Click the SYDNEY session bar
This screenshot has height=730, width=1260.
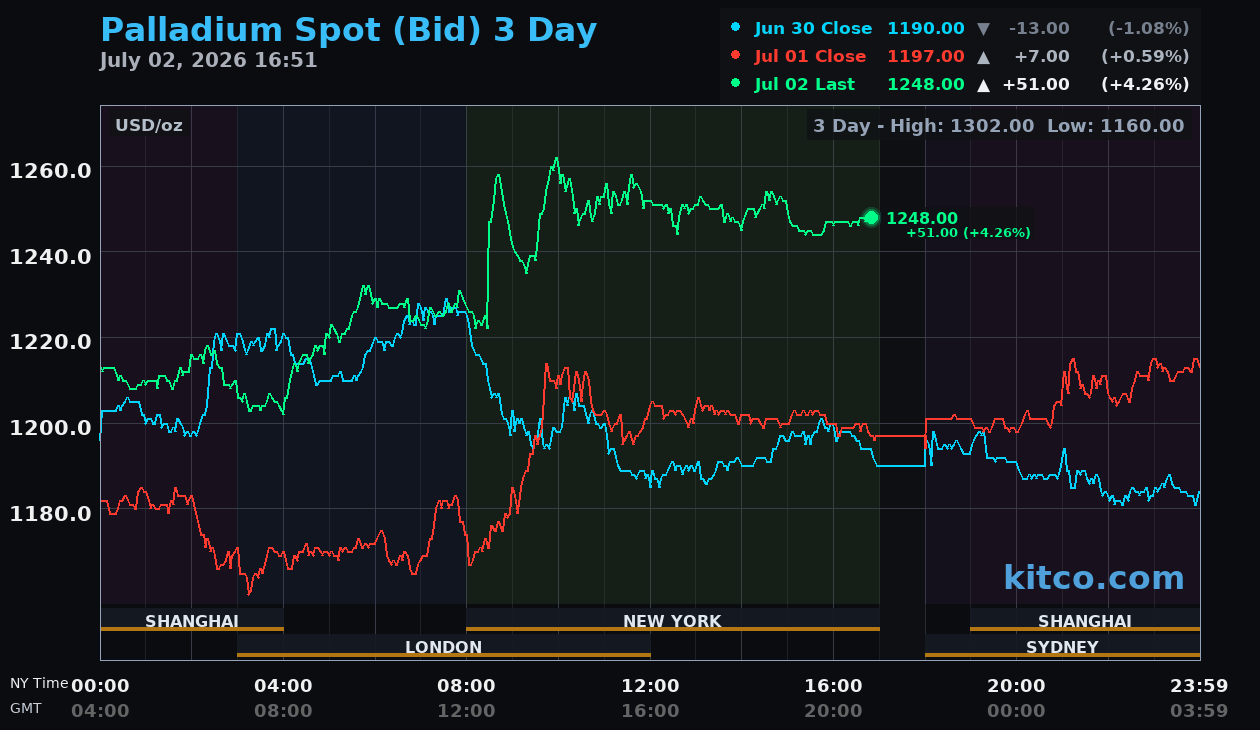1062,647
